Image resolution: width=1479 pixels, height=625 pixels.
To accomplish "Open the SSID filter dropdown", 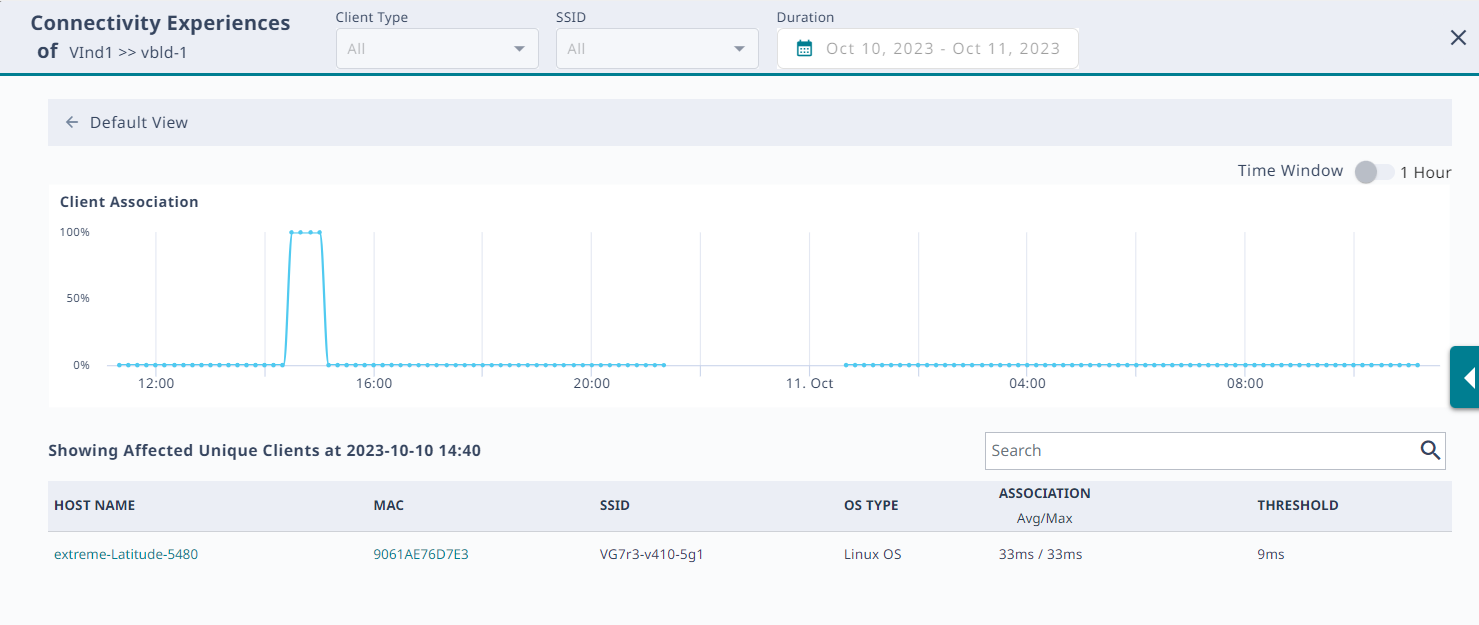I will (x=657, y=48).
